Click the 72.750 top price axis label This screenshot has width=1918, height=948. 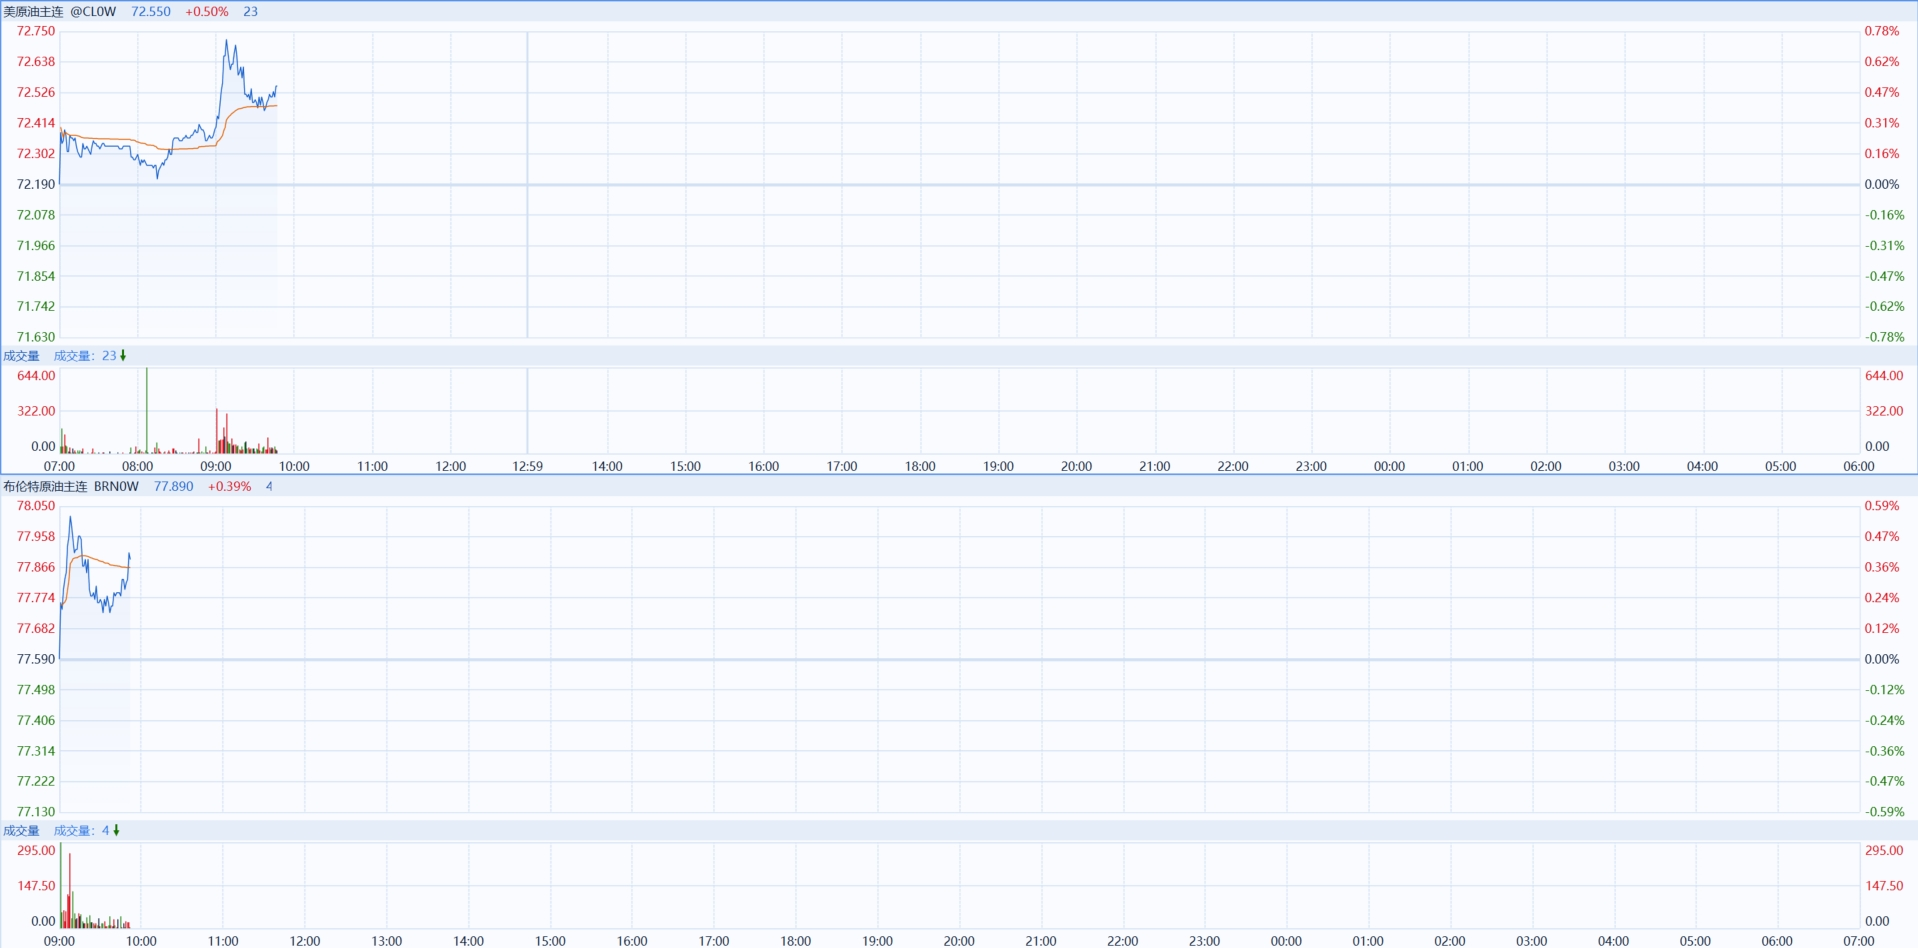pos(36,31)
